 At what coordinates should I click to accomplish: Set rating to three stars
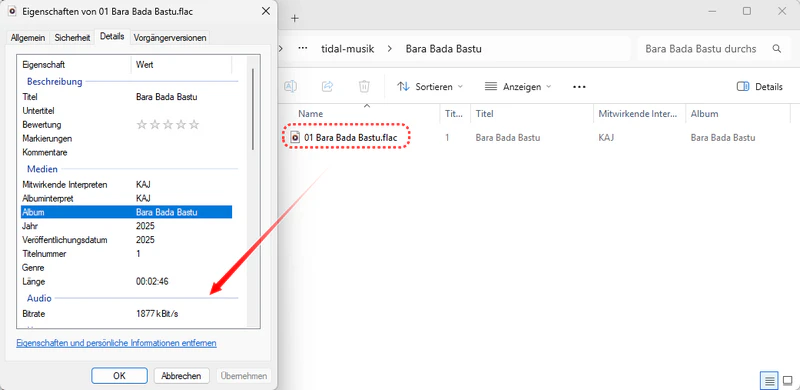pos(168,125)
